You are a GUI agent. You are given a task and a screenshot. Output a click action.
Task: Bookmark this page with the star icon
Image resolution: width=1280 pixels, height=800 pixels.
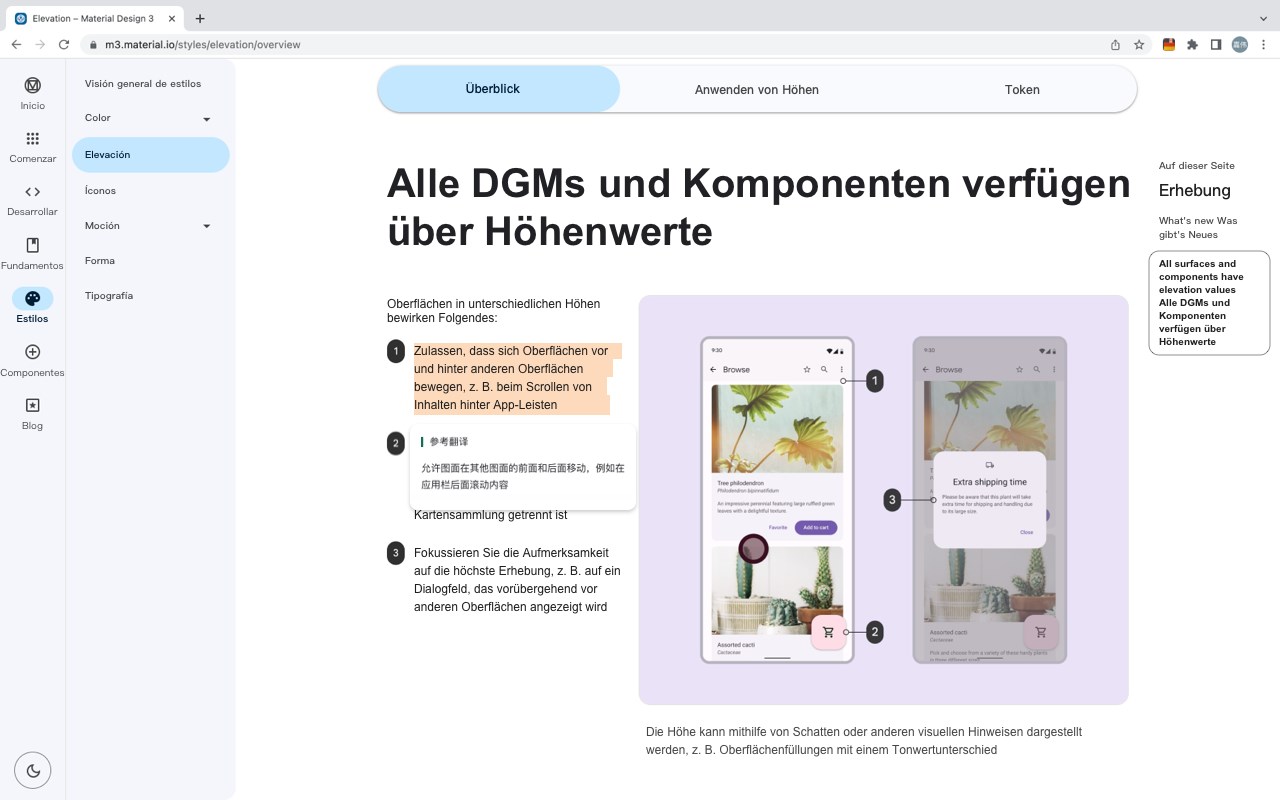[1139, 44]
